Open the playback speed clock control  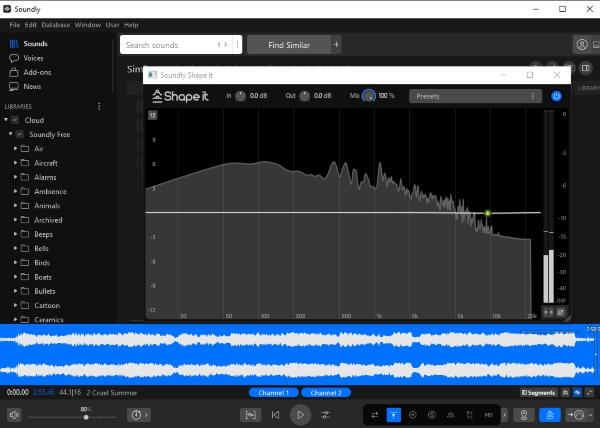(x=139, y=415)
